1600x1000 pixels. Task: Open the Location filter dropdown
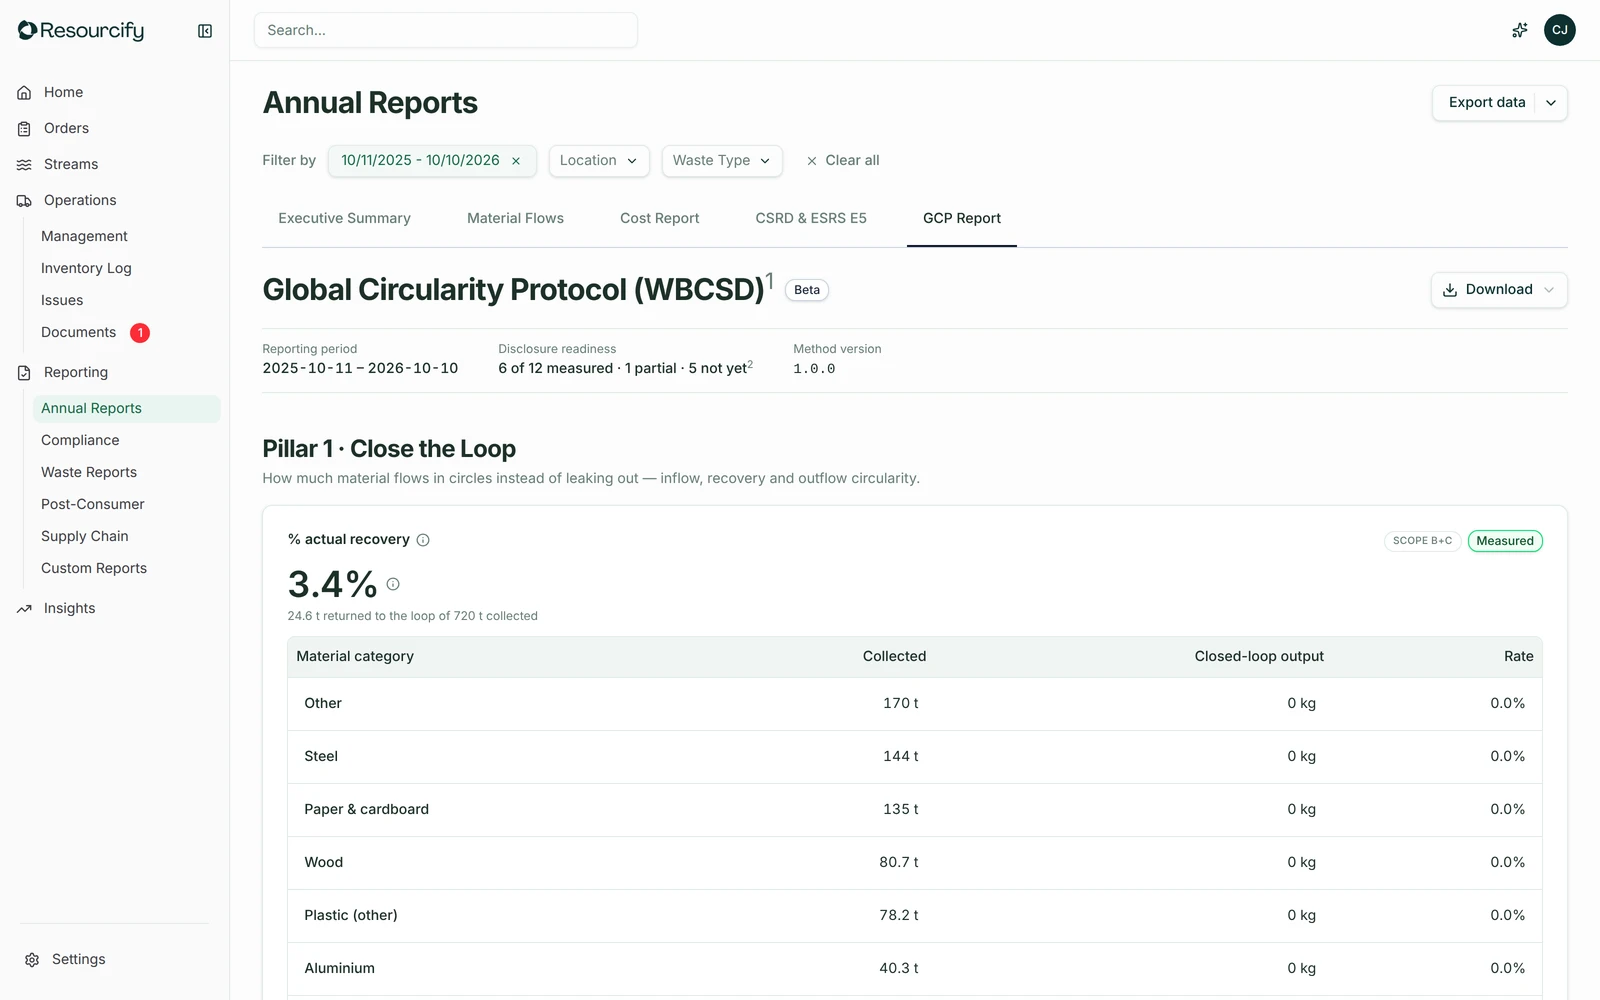pyautogui.click(x=599, y=161)
